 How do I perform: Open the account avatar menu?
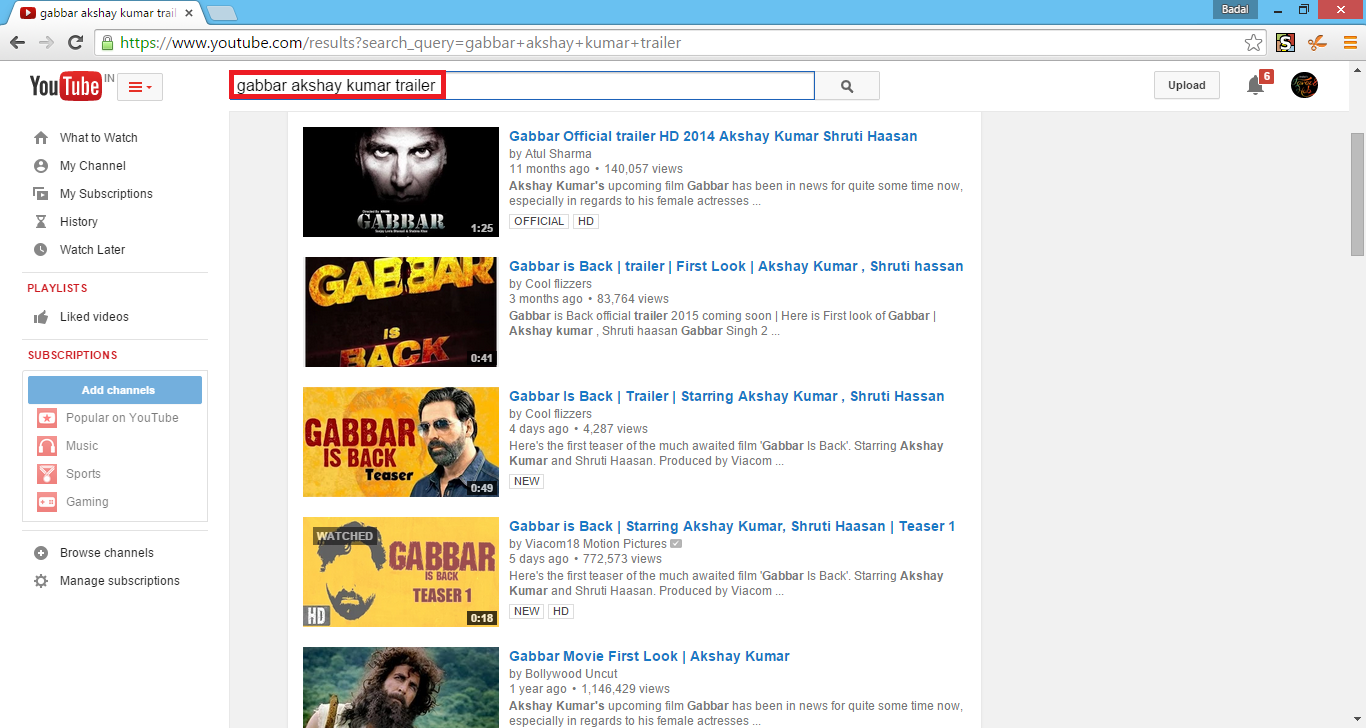(1304, 85)
